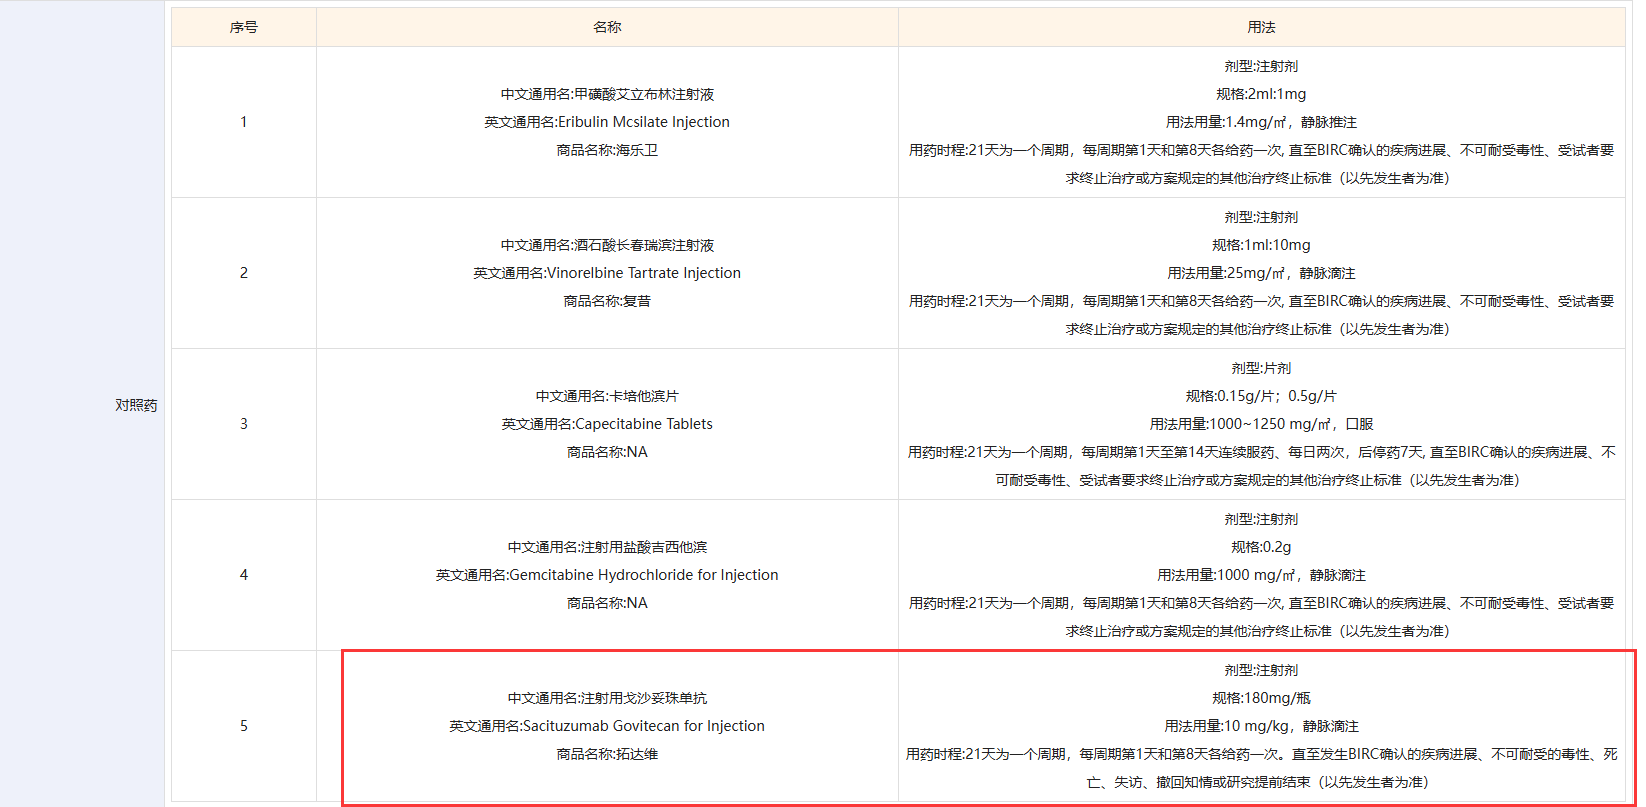Click '剂型:注射剂' in the Eribulin row
The width and height of the screenshot is (1646, 807).
(x=1261, y=66)
